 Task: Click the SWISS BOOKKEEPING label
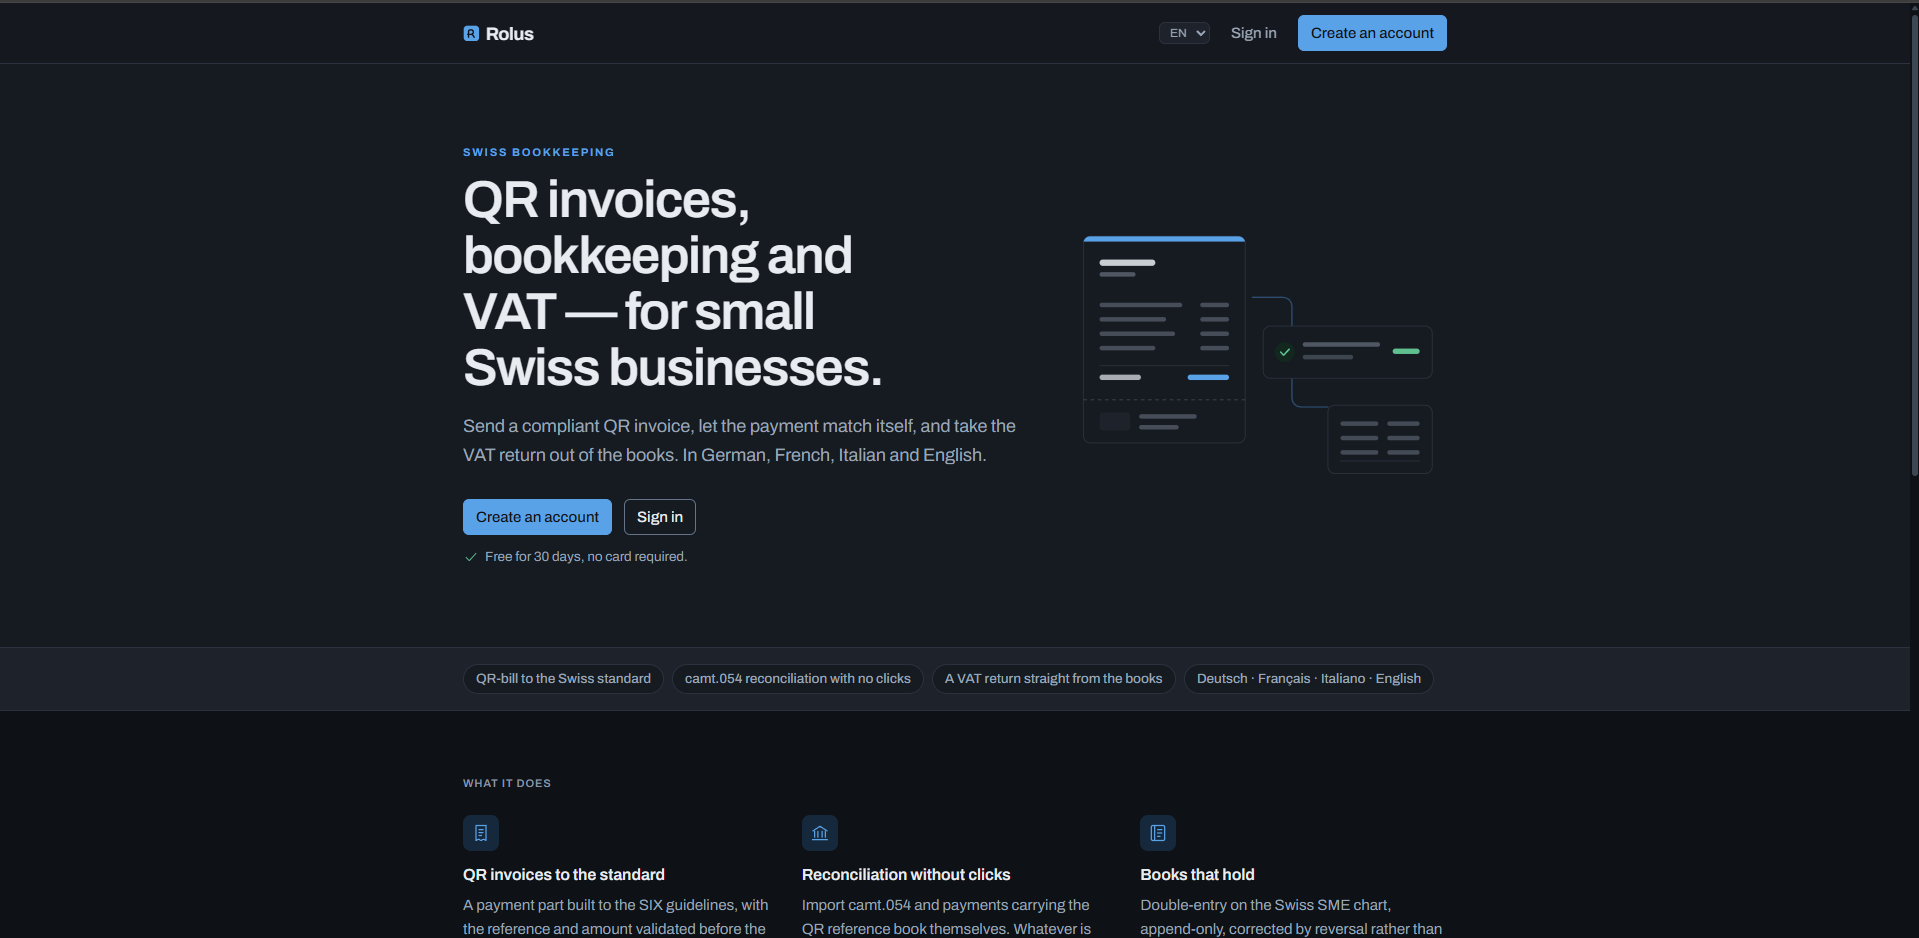539,153
